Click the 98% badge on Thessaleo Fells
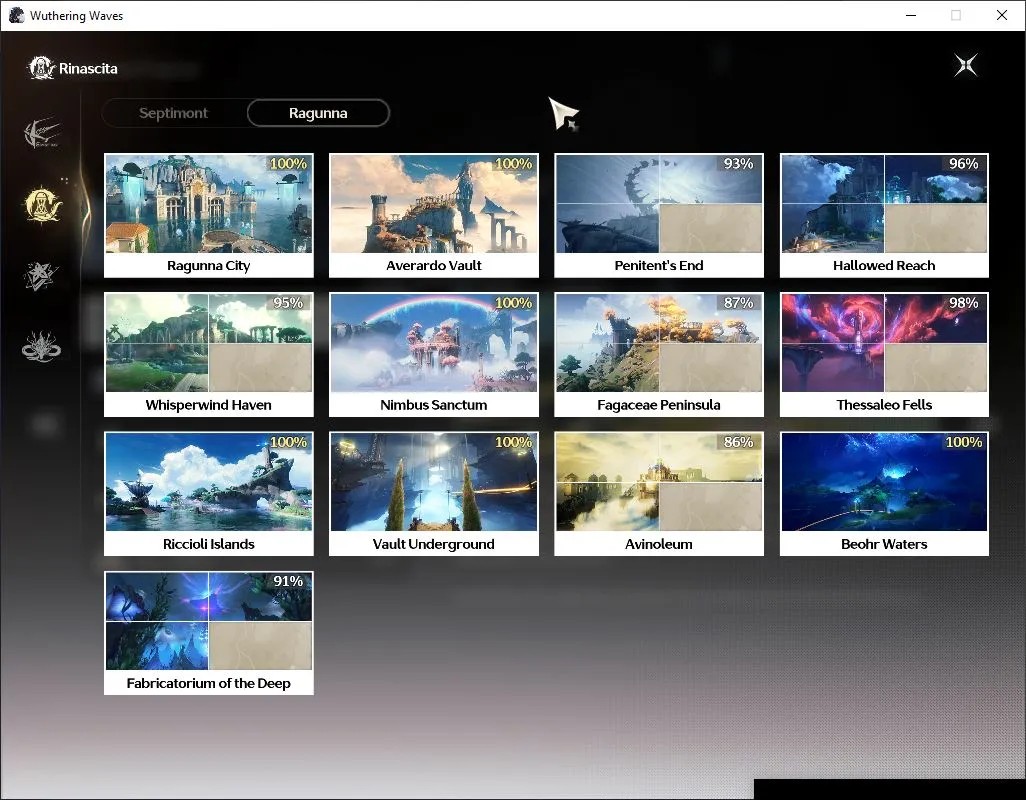This screenshot has width=1026, height=800. point(964,303)
